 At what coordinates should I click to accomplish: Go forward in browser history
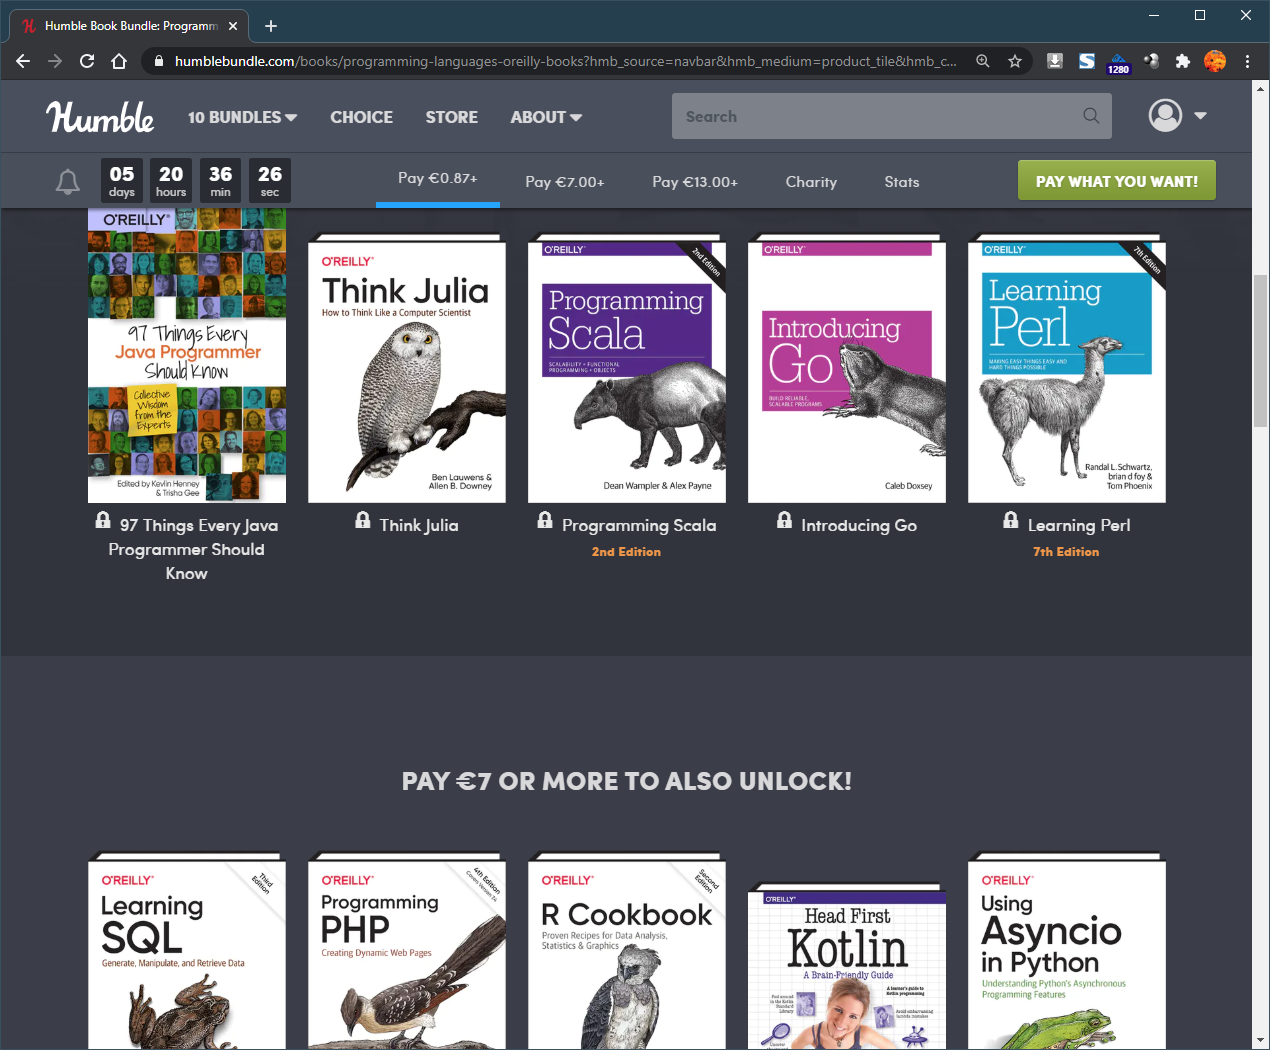[x=55, y=61]
